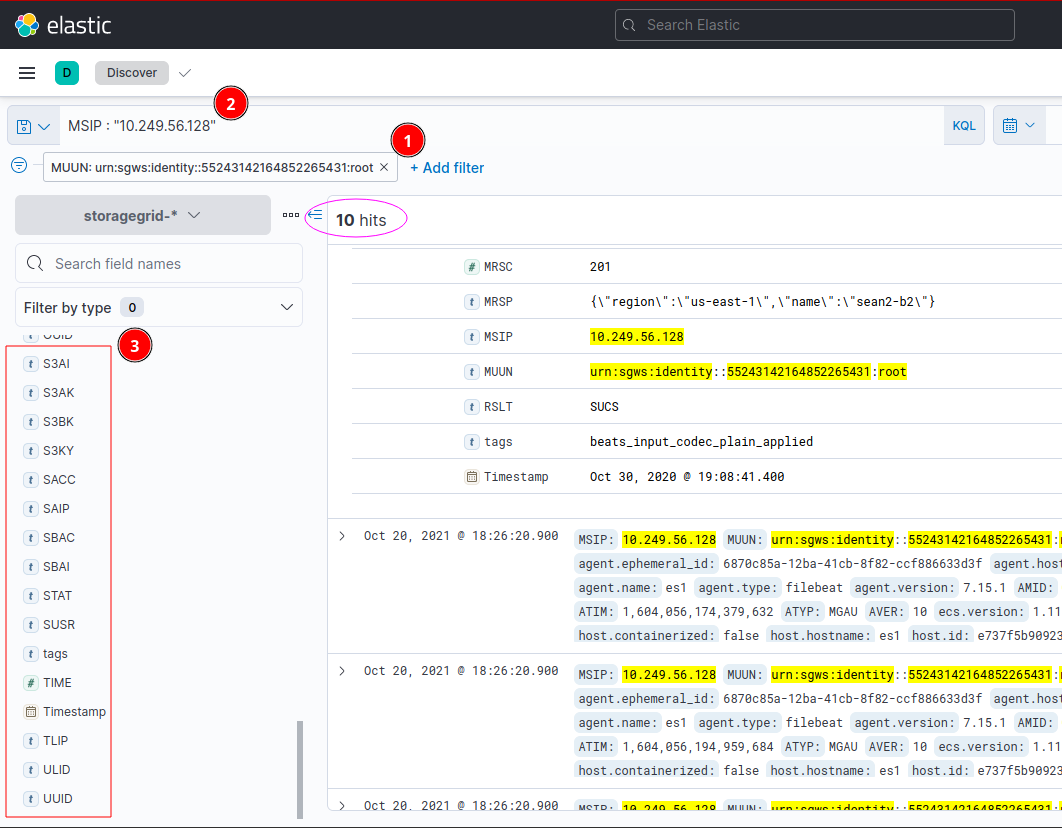This screenshot has height=828, width=1062.
Task: Click the MUUN filter pill text
Action: 212,167
